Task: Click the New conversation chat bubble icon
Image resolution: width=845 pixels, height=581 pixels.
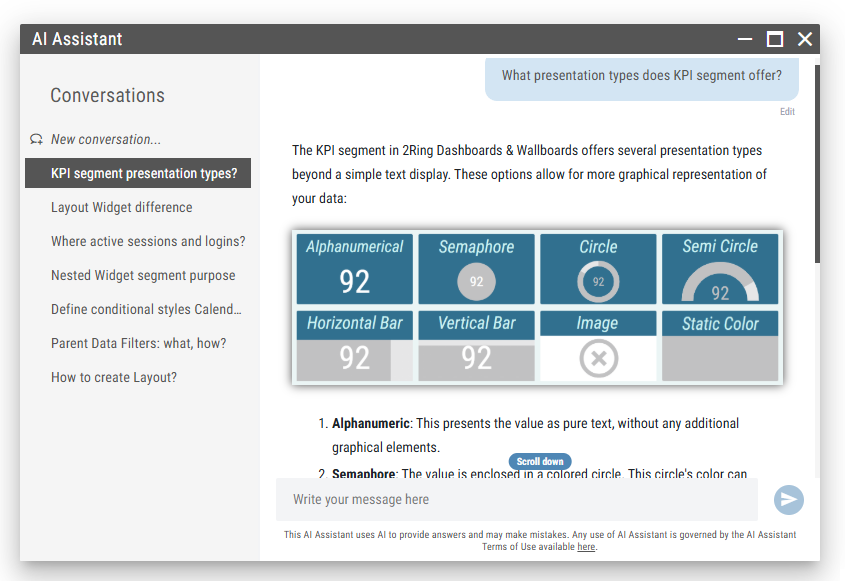Action: click(37, 140)
